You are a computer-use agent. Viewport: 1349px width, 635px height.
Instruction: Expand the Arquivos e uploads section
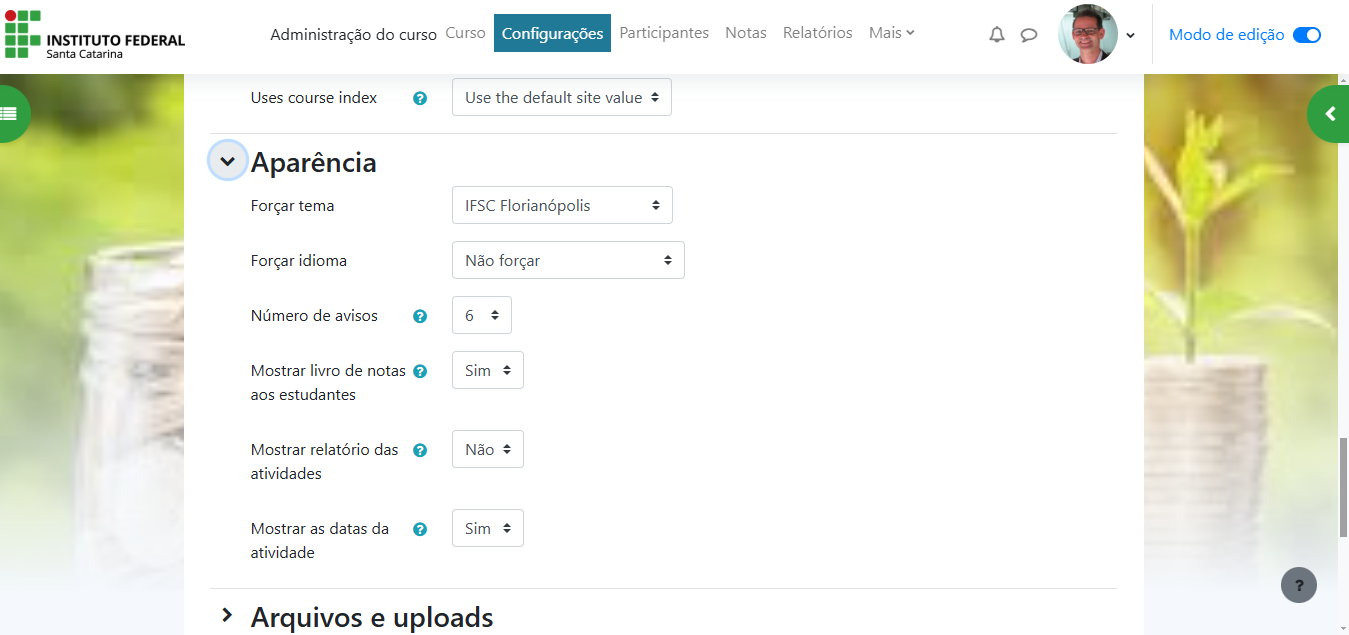(x=228, y=616)
